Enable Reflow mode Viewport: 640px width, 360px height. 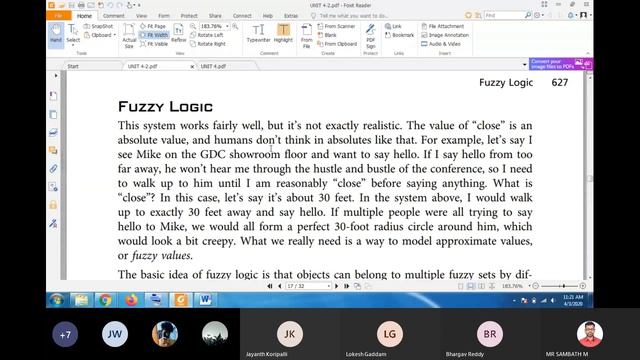pyautogui.click(x=178, y=33)
